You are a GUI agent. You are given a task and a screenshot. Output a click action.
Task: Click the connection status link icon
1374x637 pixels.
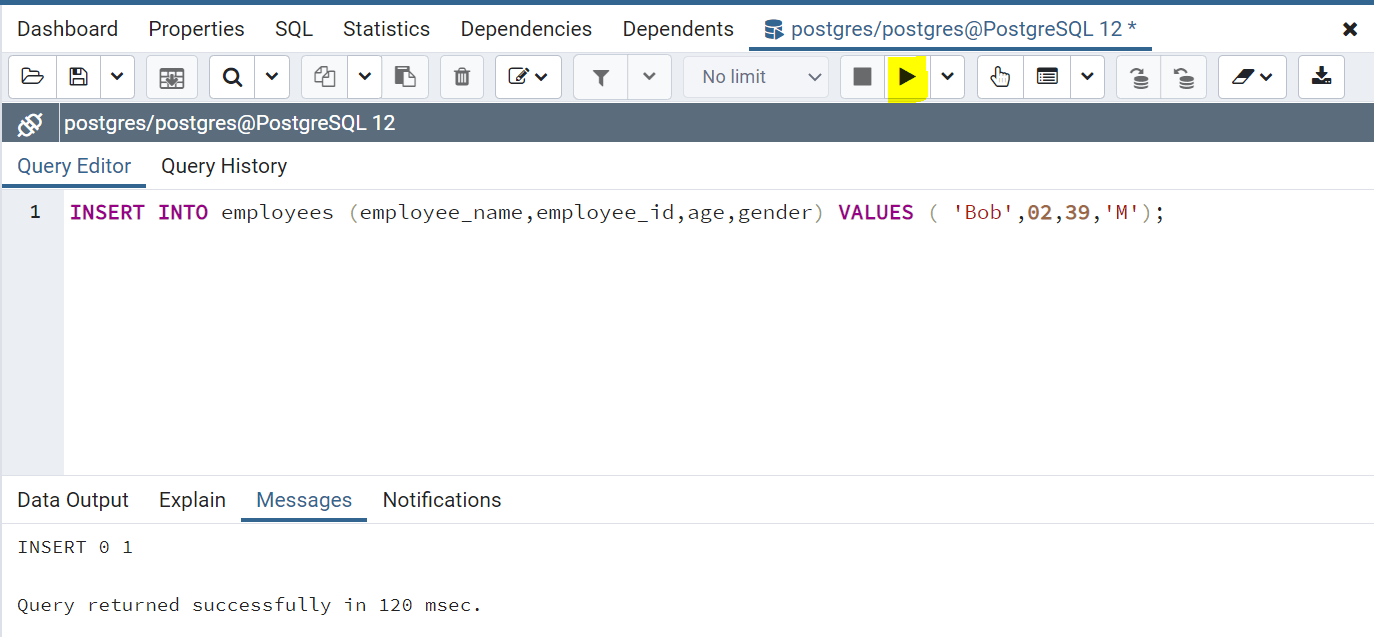pyautogui.click(x=30, y=124)
